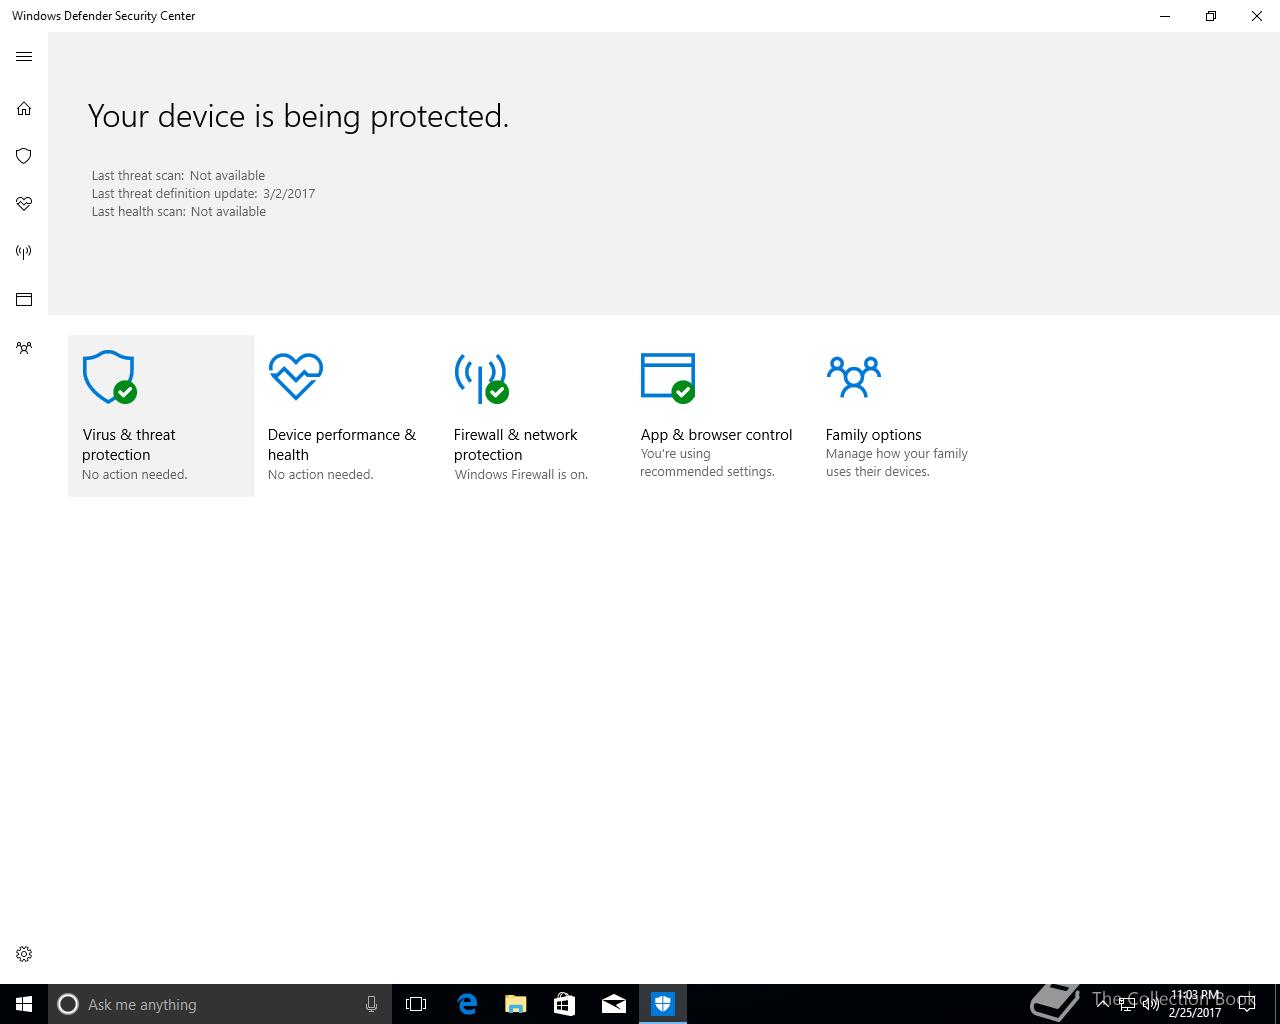Open Windows Store from the taskbar

564,1004
